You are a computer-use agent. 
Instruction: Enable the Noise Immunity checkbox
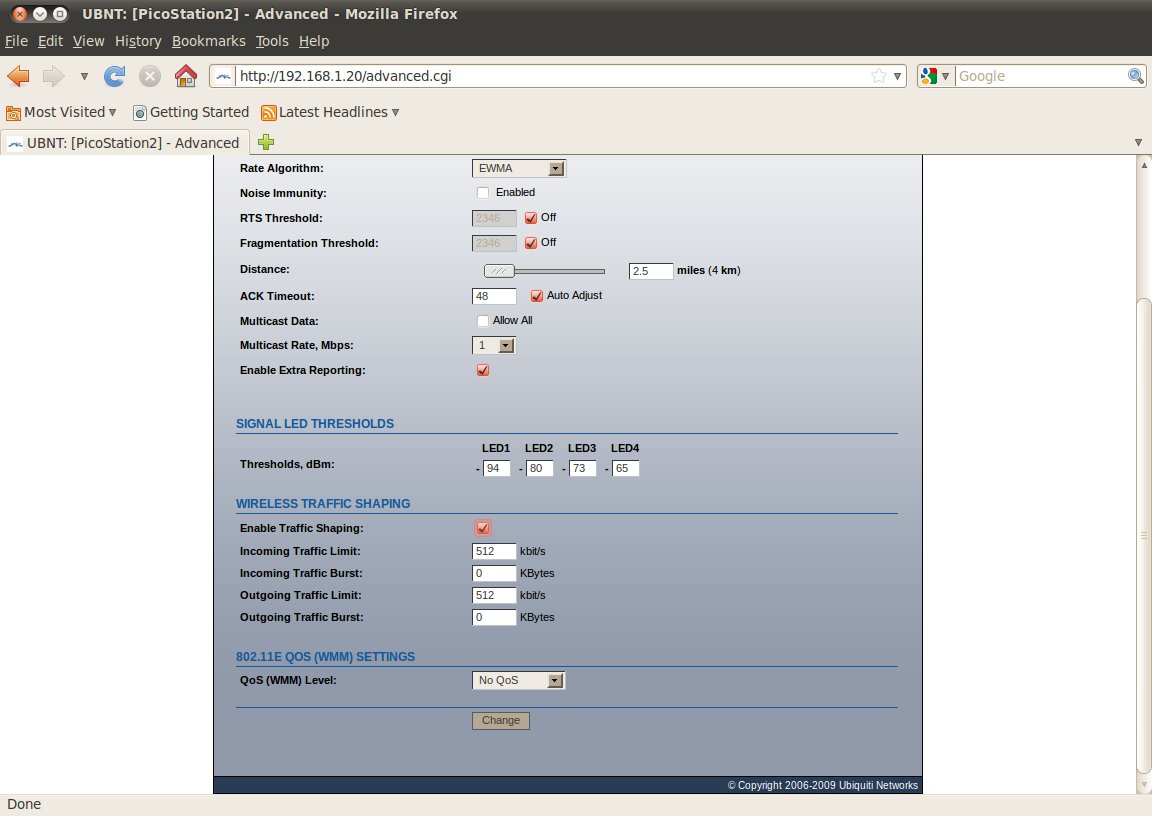coord(483,193)
